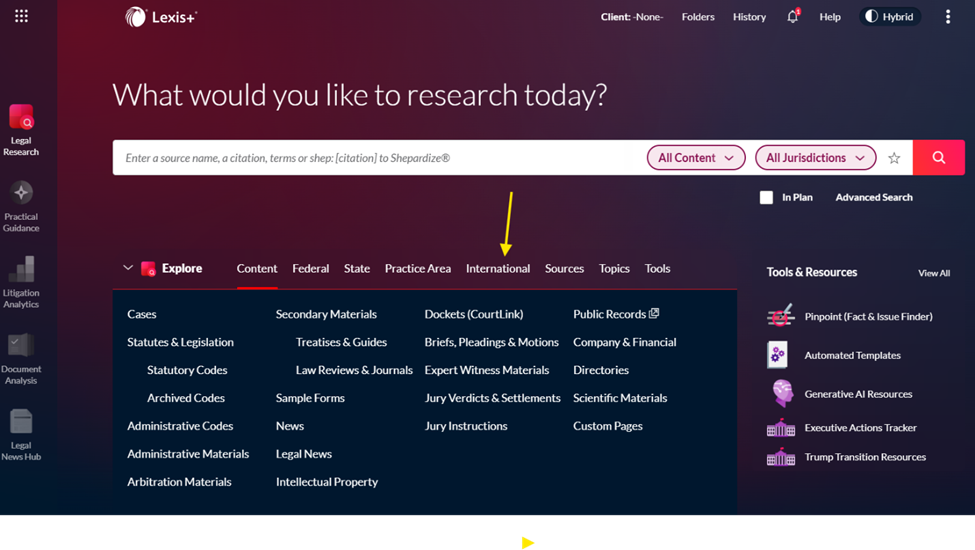Click the Generative AI Resources icon

(782, 393)
